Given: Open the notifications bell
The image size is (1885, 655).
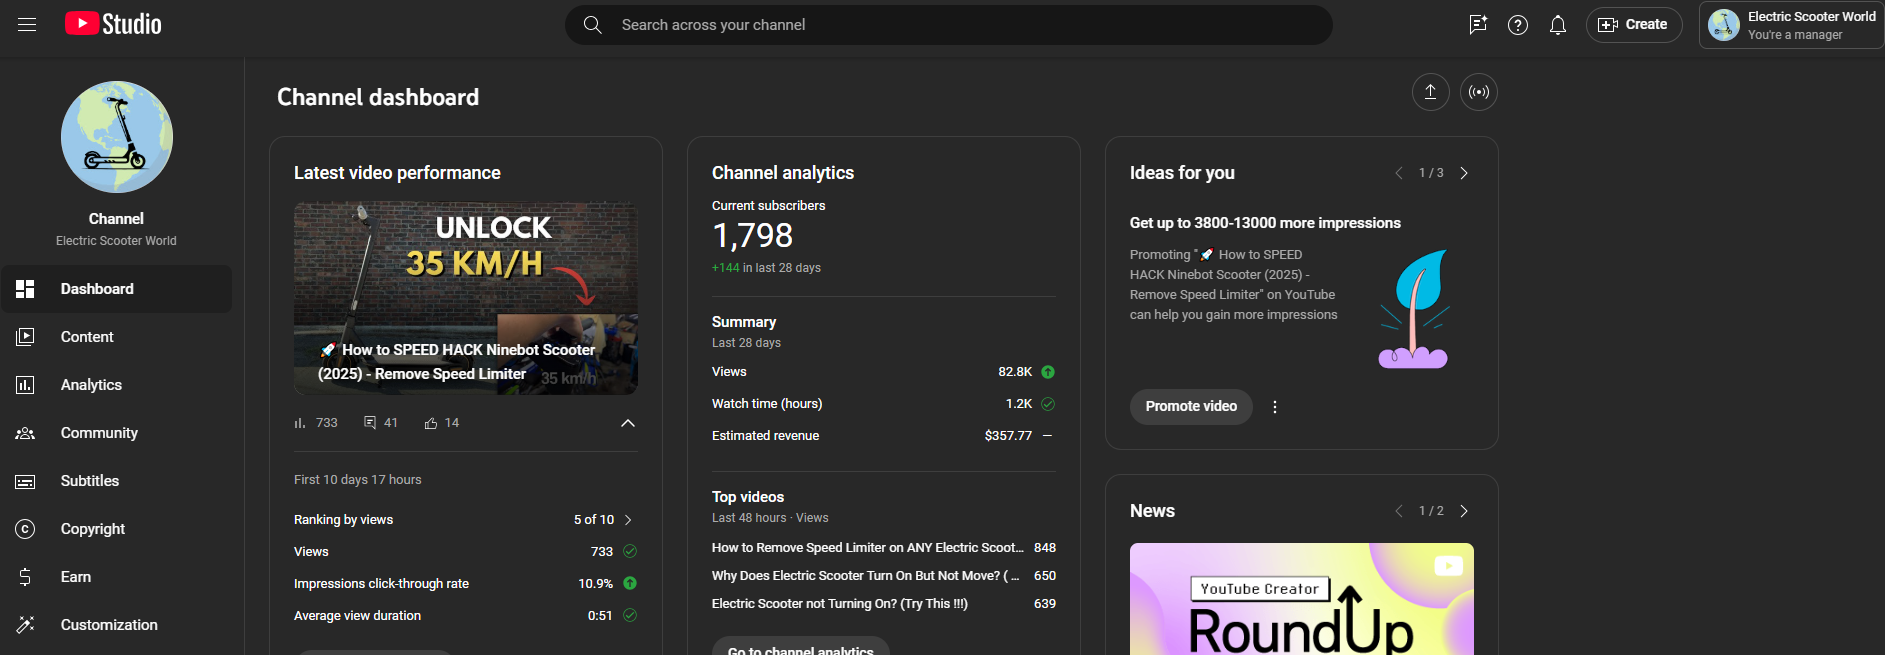Looking at the screenshot, I should point(1558,25).
